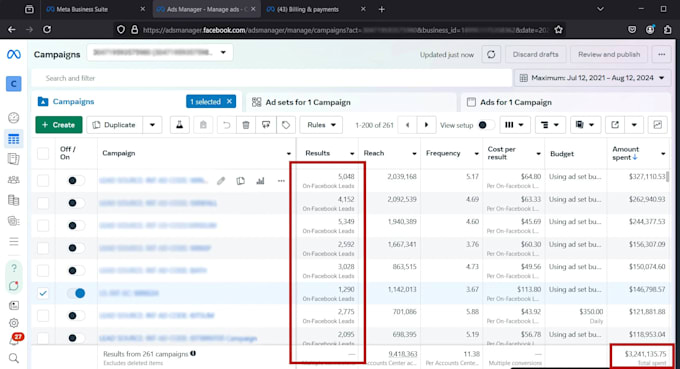Viewport: 680px width, 369px height.
Task: Go back with the browser back arrow
Action: click(x=12, y=29)
